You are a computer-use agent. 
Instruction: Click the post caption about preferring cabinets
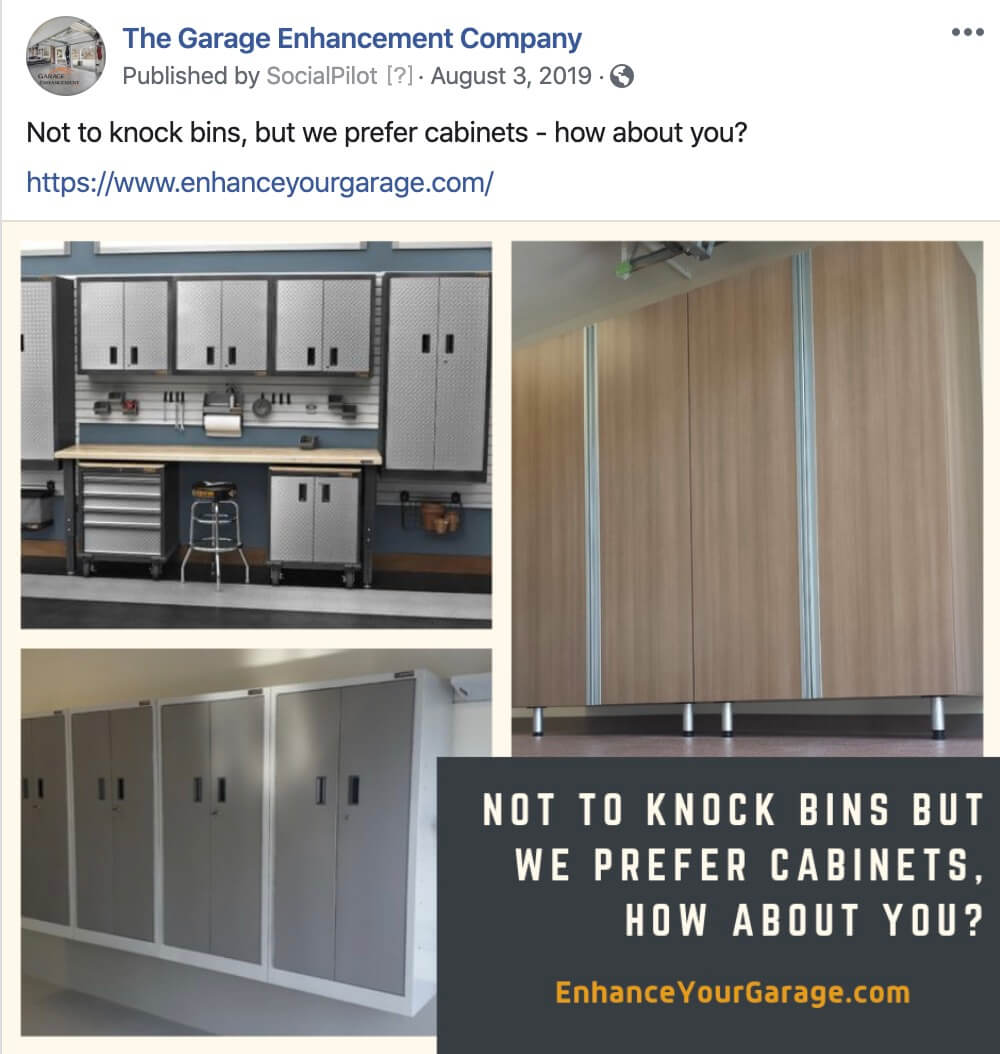pyautogui.click(x=386, y=132)
